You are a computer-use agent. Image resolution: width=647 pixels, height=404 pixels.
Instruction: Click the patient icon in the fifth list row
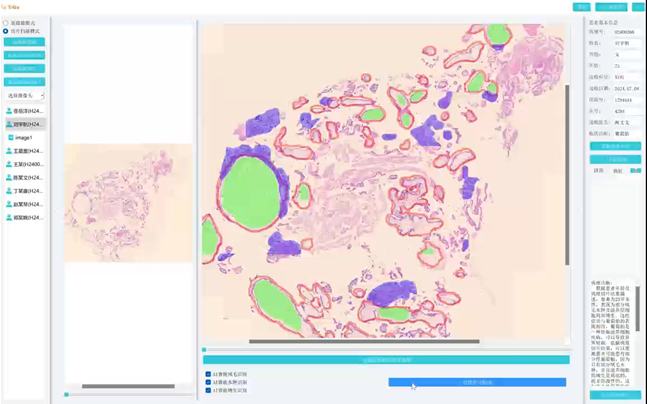coord(9,164)
